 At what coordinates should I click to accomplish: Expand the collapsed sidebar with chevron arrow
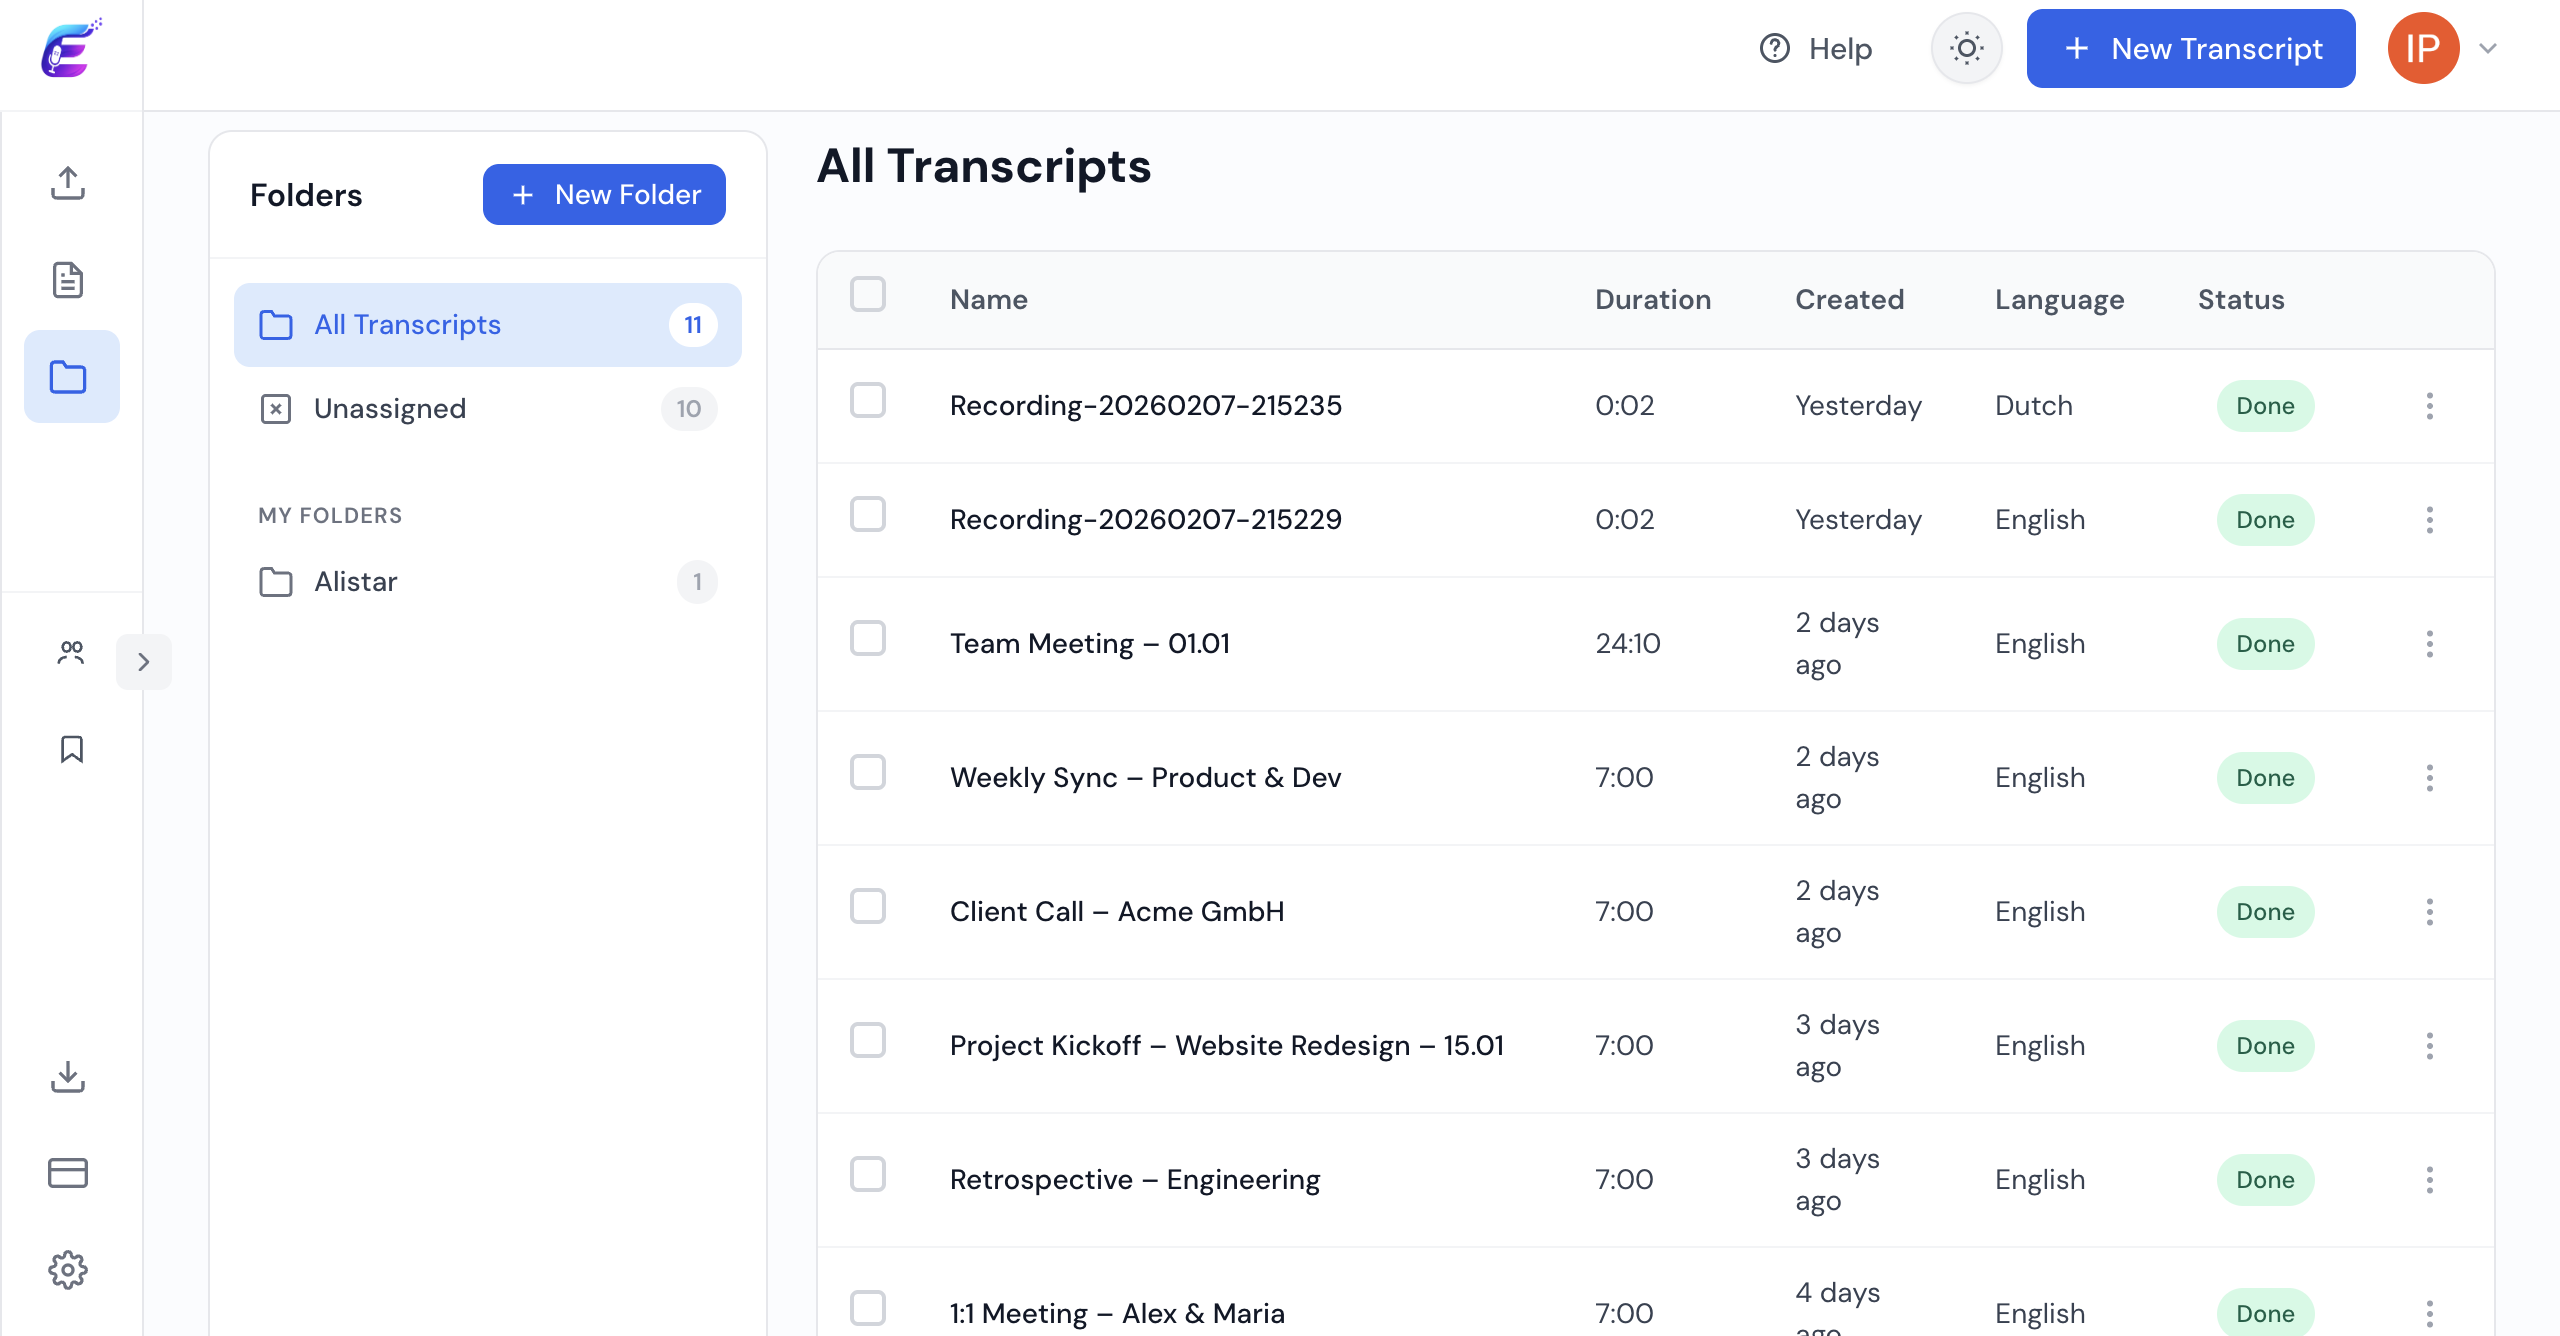click(x=144, y=661)
